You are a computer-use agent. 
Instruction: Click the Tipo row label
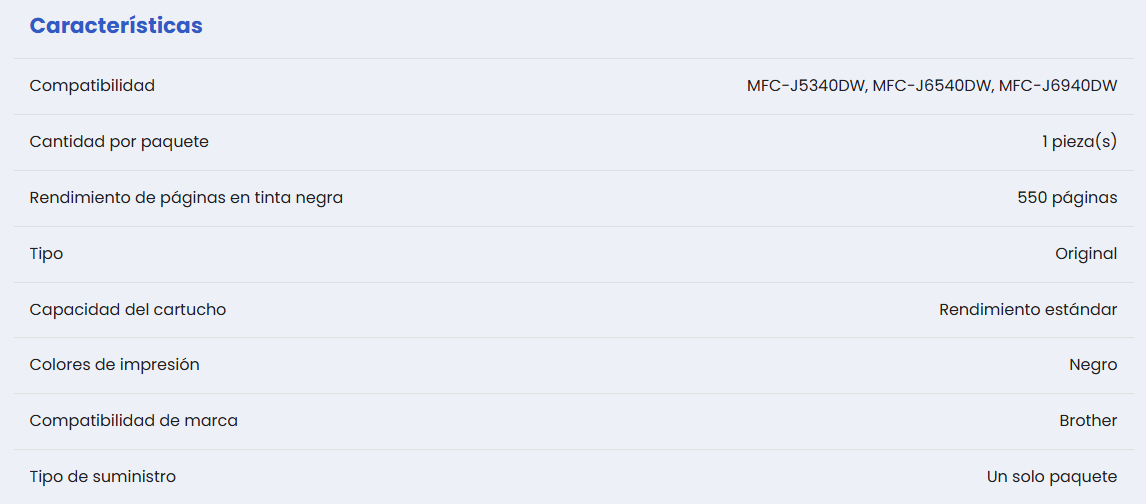pyautogui.click(x=46, y=254)
